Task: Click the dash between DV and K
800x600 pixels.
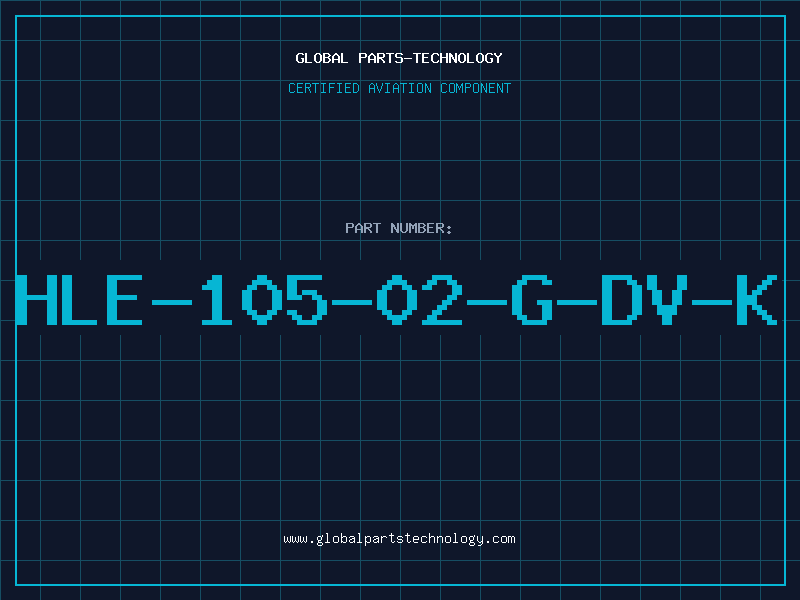Action: click(x=712, y=303)
